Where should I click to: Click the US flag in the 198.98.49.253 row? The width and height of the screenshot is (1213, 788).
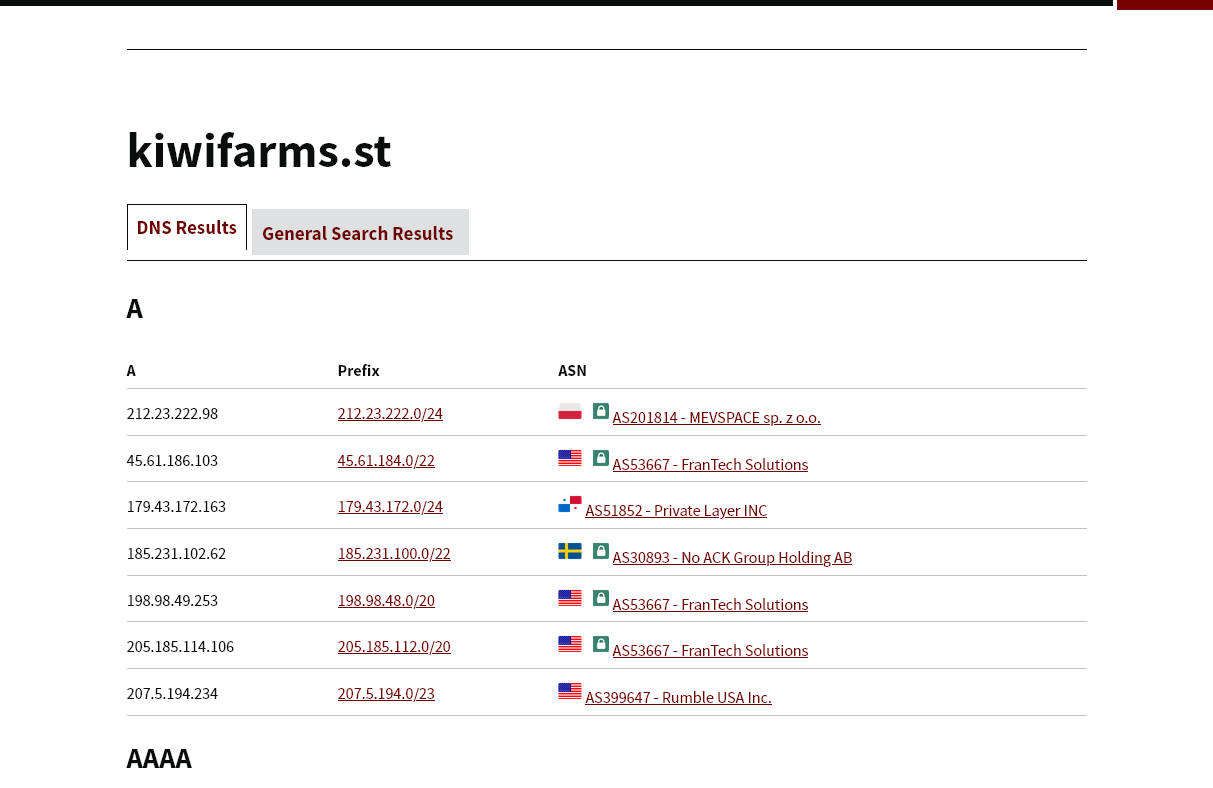point(570,598)
